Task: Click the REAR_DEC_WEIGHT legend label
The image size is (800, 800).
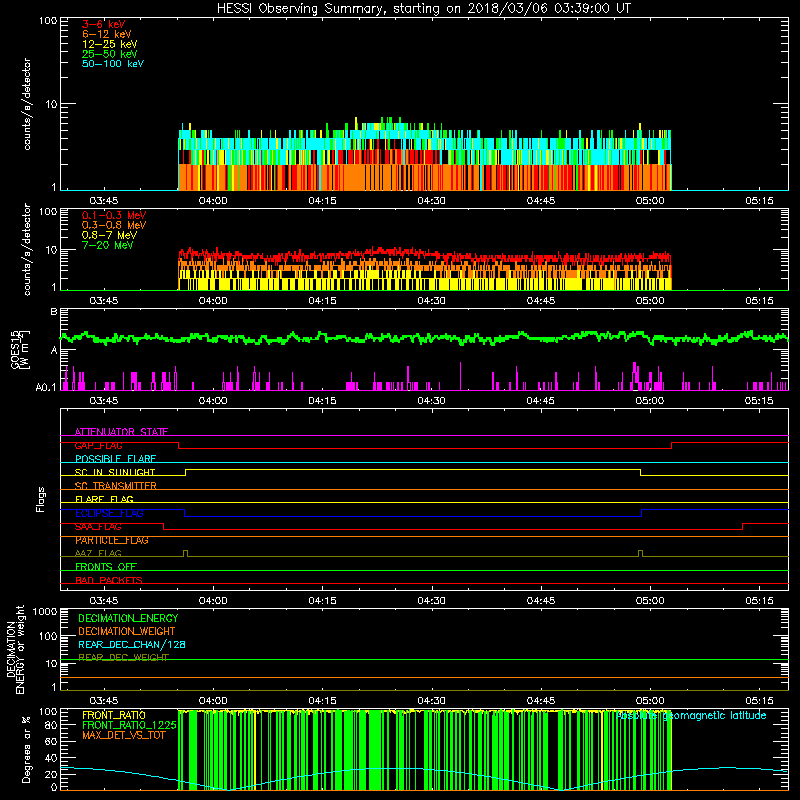Action: tap(123, 657)
